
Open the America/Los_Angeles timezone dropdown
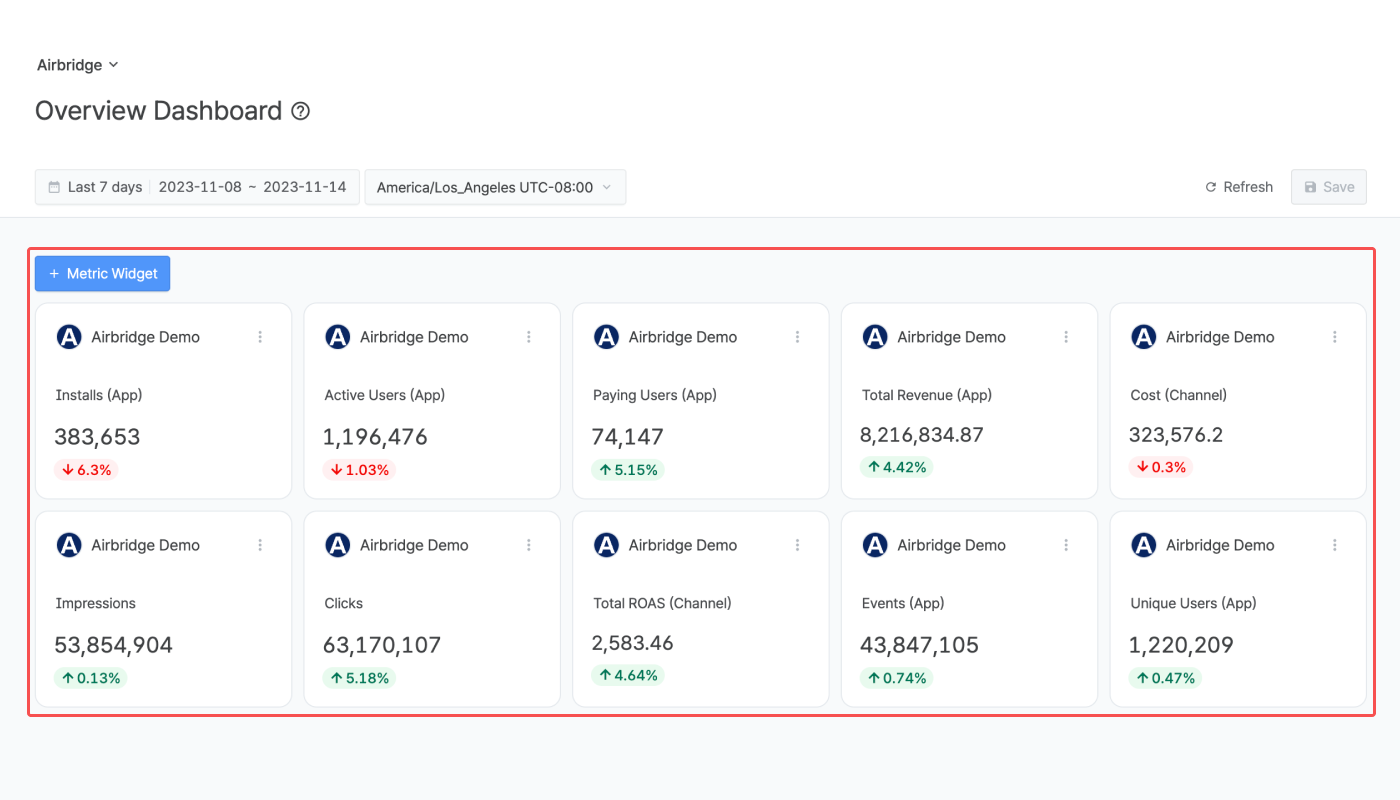coord(495,187)
